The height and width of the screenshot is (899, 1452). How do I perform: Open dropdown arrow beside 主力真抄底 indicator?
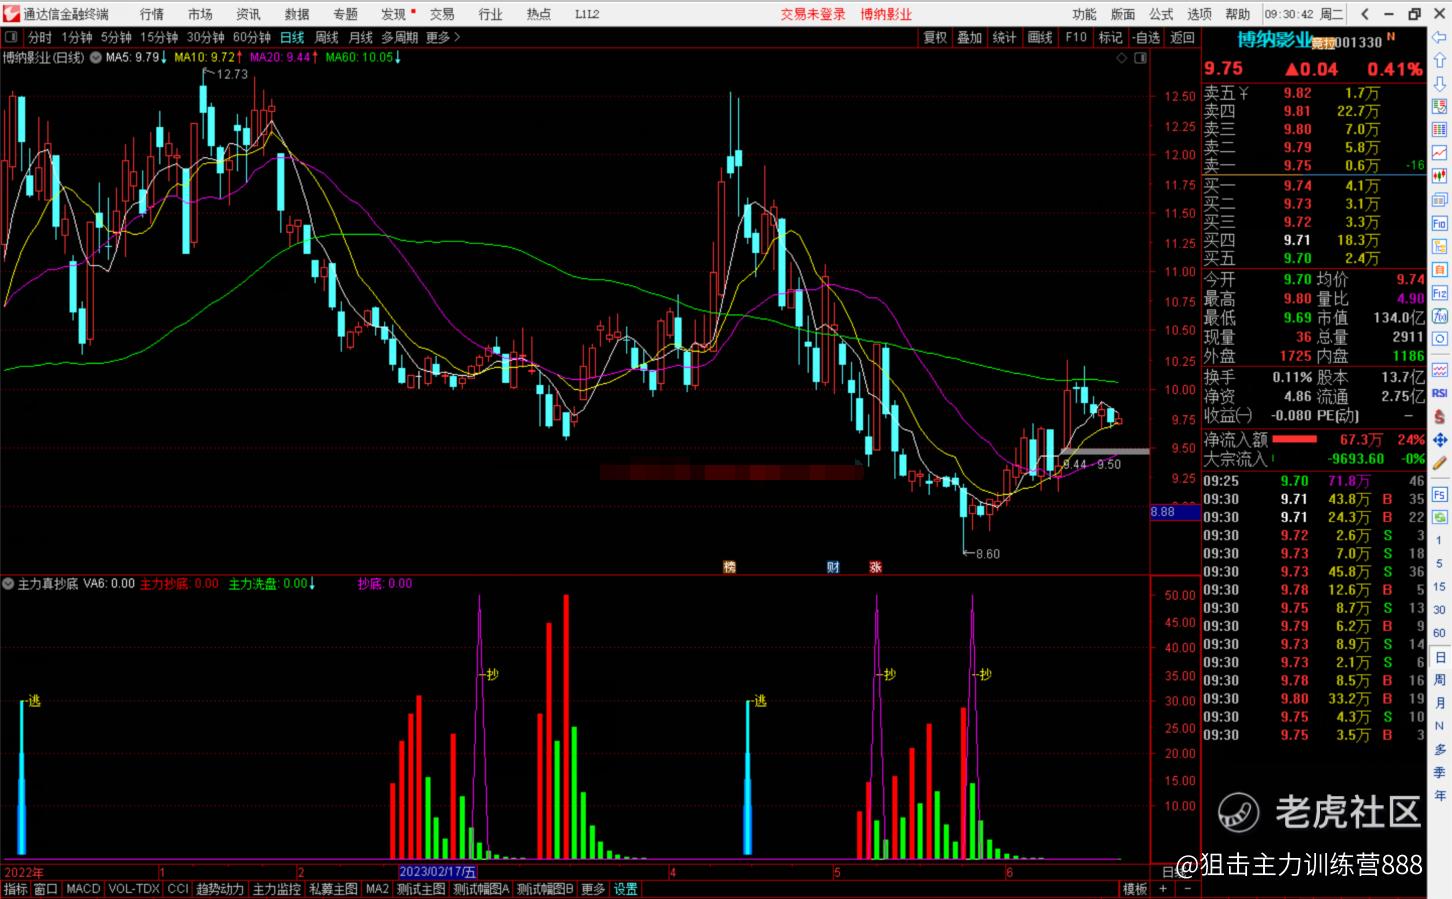tap(9, 584)
